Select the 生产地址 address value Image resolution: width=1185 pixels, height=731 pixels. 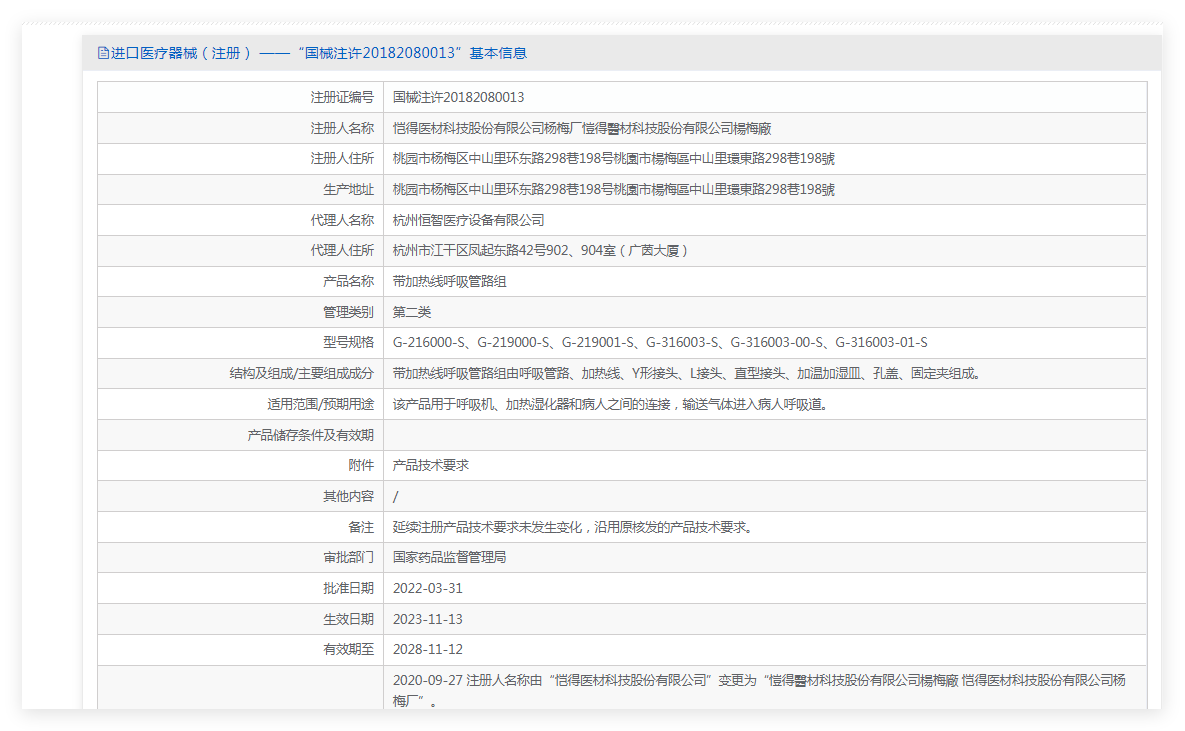pos(614,190)
